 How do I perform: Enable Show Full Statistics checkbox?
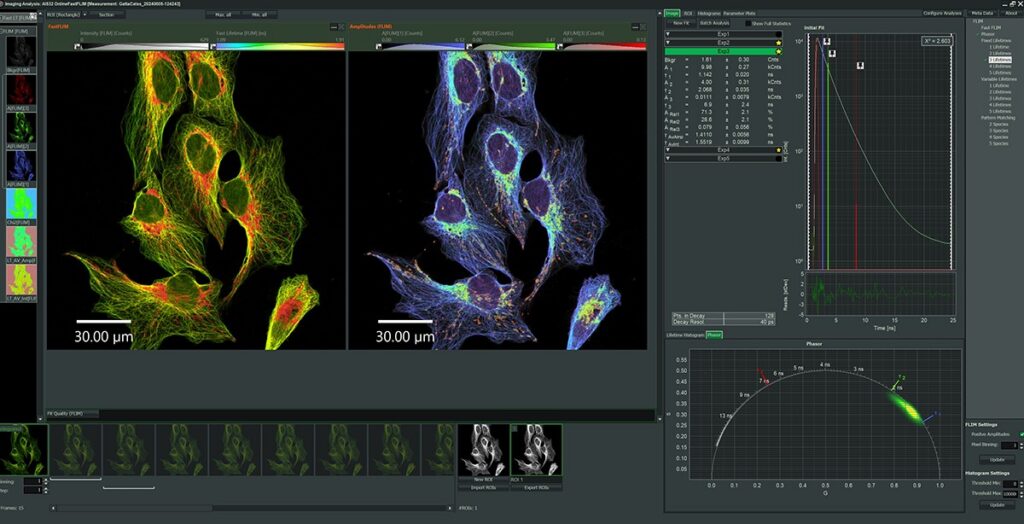tap(749, 22)
